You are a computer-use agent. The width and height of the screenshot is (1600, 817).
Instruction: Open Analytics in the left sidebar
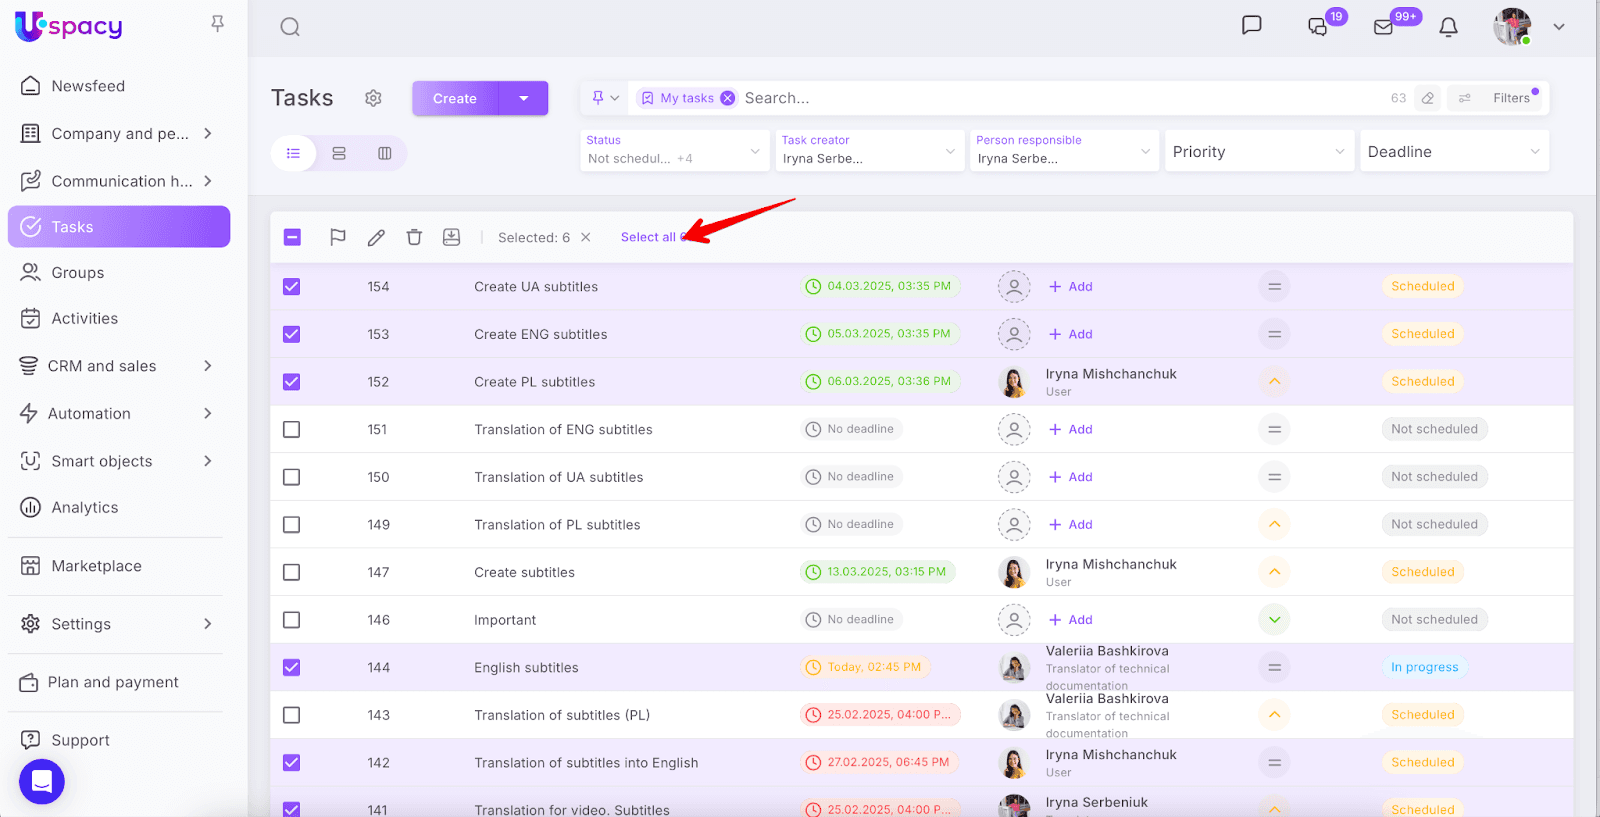[x=85, y=508]
